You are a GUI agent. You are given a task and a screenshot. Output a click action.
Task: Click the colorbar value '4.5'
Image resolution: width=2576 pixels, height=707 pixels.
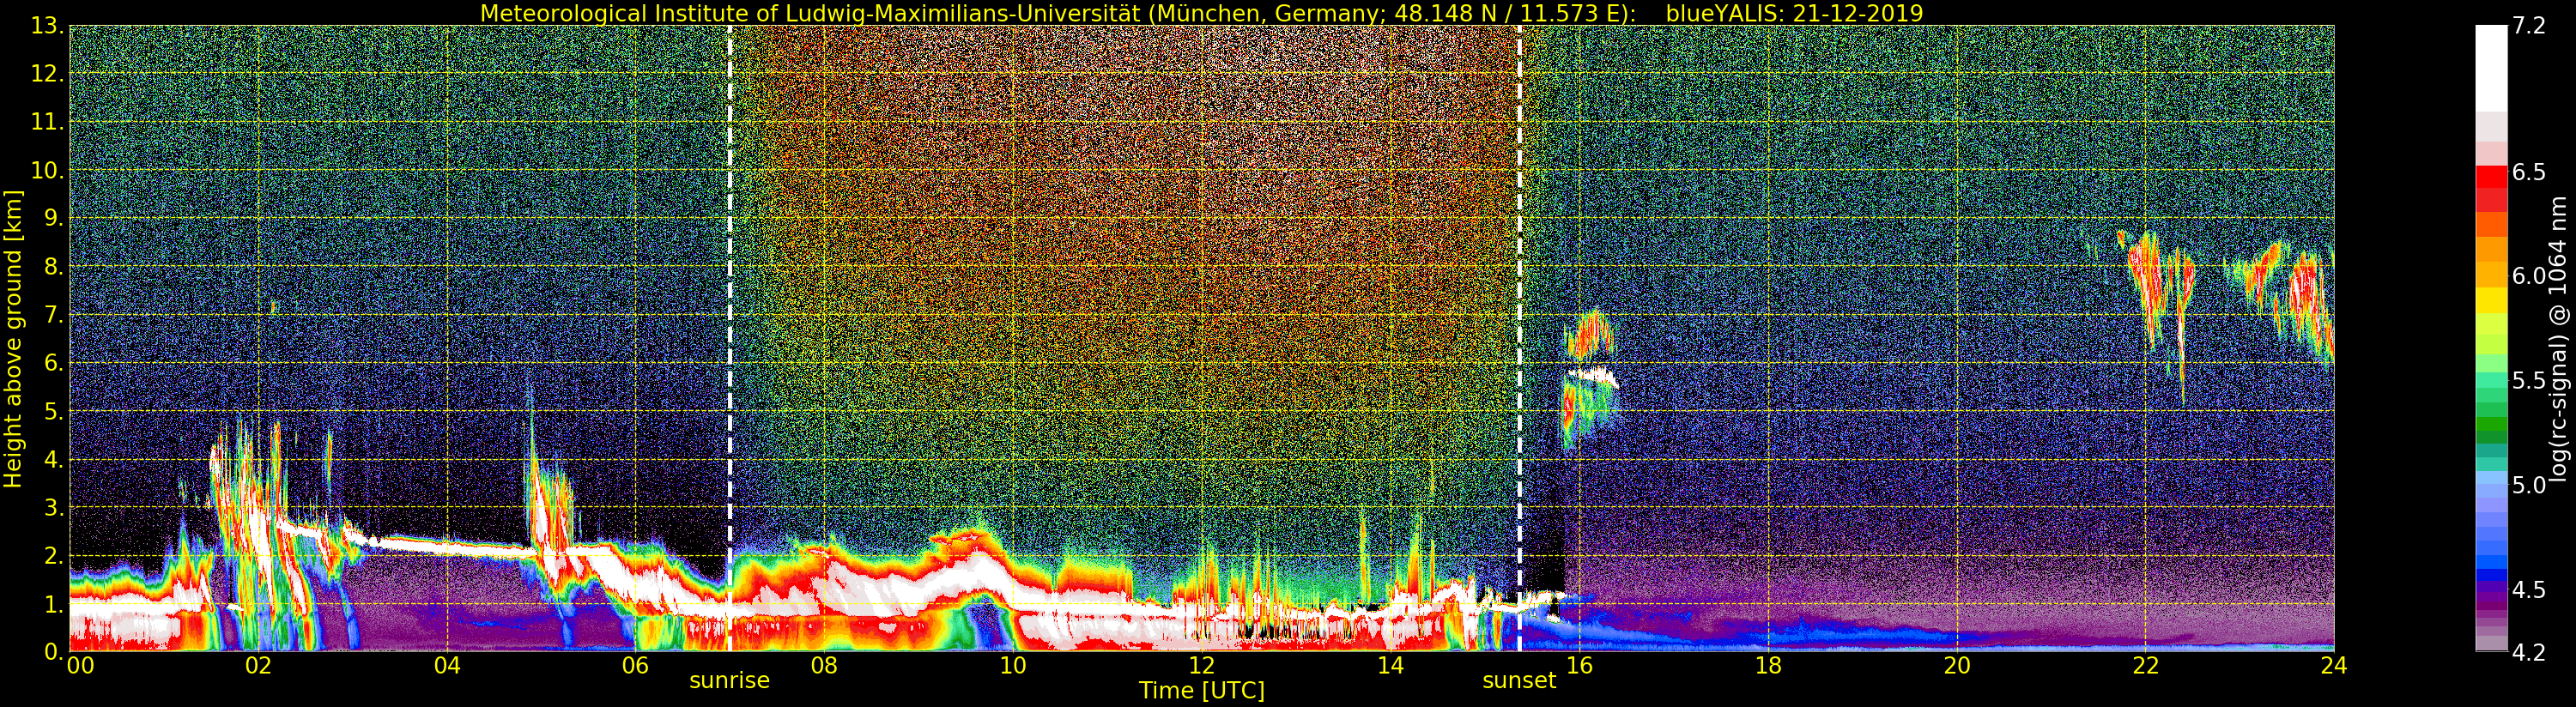2528,589
